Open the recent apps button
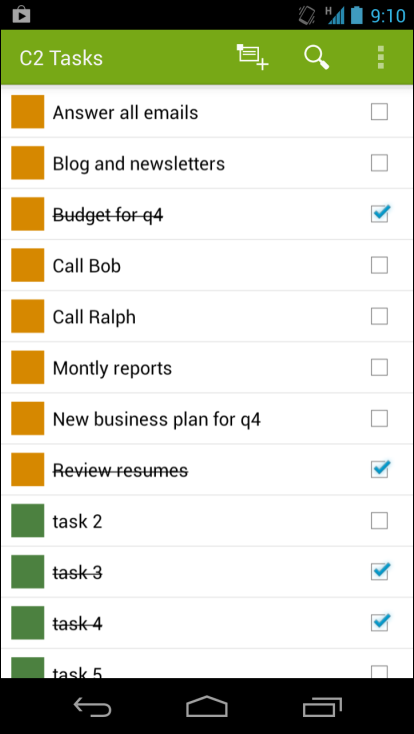The height and width of the screenshot is (734, 414). tap(322, 706)
